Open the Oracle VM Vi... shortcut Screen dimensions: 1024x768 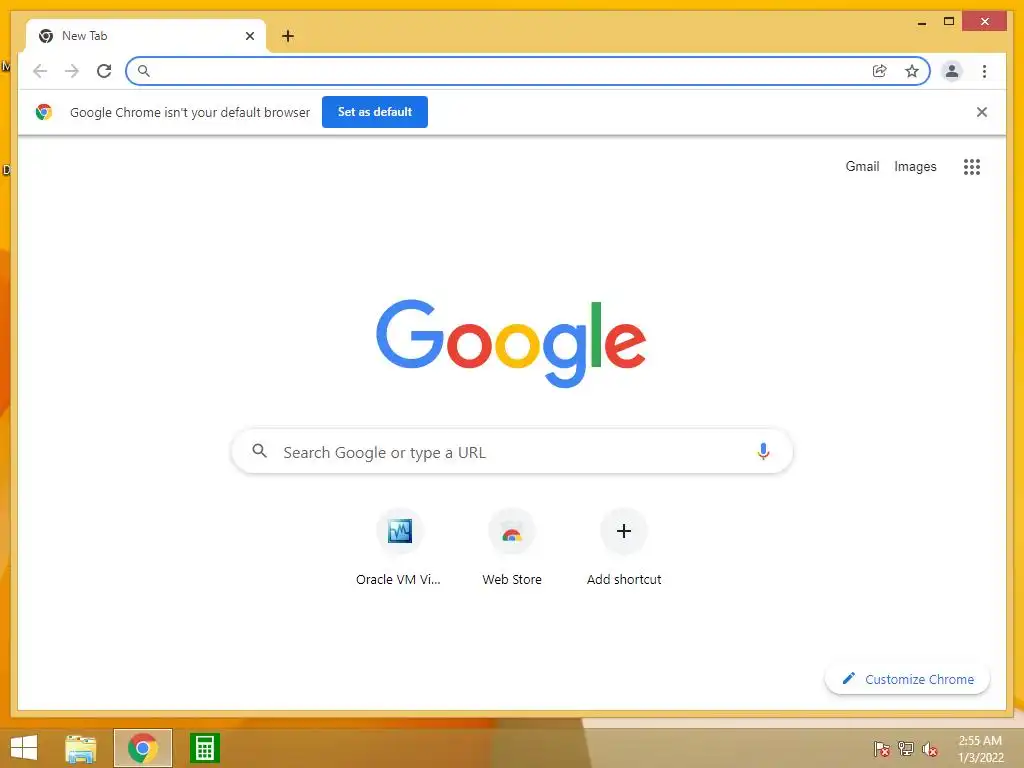click(399, 549)
